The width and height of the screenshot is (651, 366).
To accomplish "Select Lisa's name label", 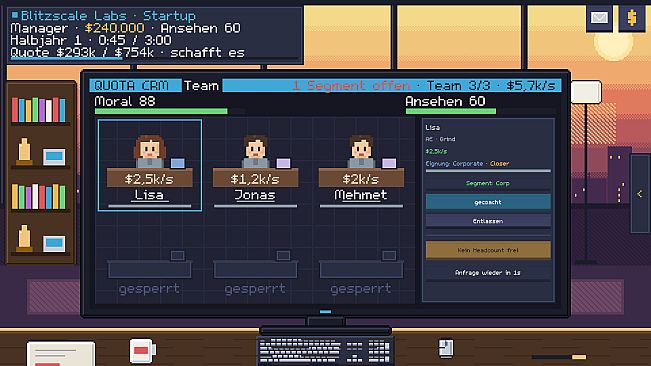I will point(149,195).
